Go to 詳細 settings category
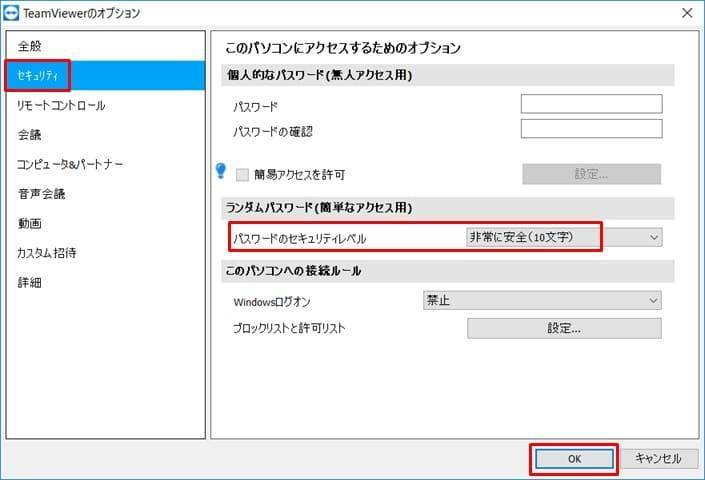The height and width of the screenshot is (480, 705). click(106, 282)
